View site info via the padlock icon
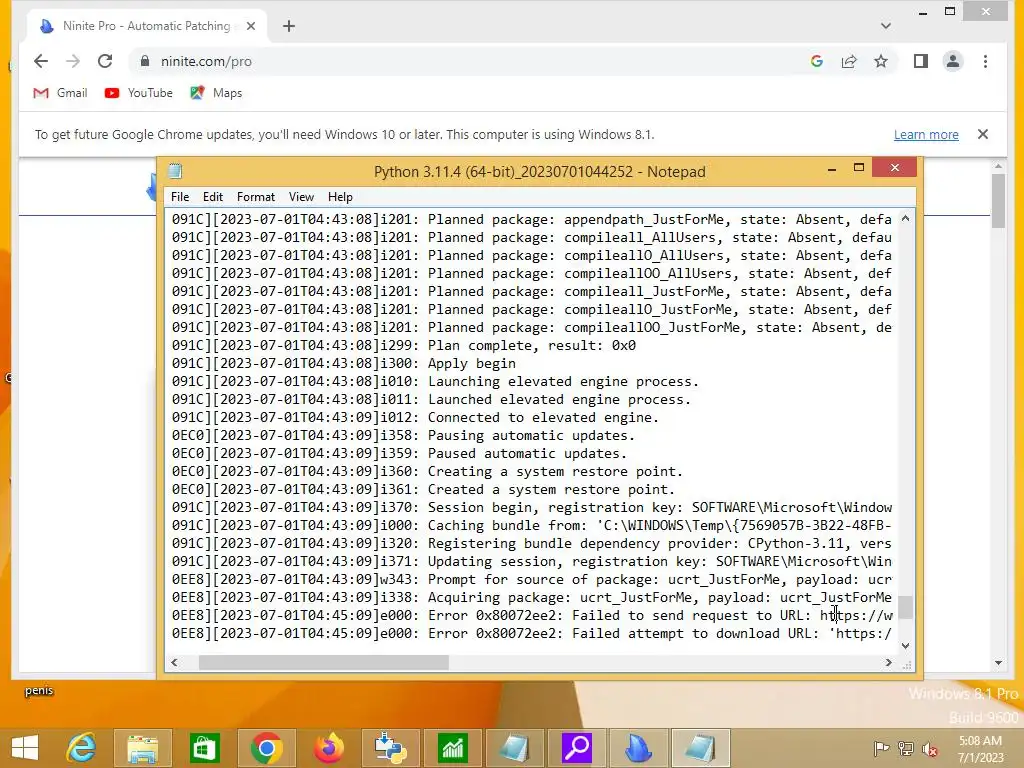 145,61
